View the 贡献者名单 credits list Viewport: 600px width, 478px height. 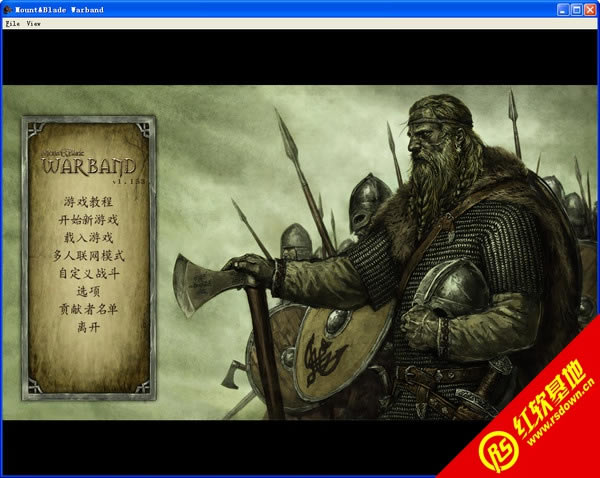coord(89,309)
